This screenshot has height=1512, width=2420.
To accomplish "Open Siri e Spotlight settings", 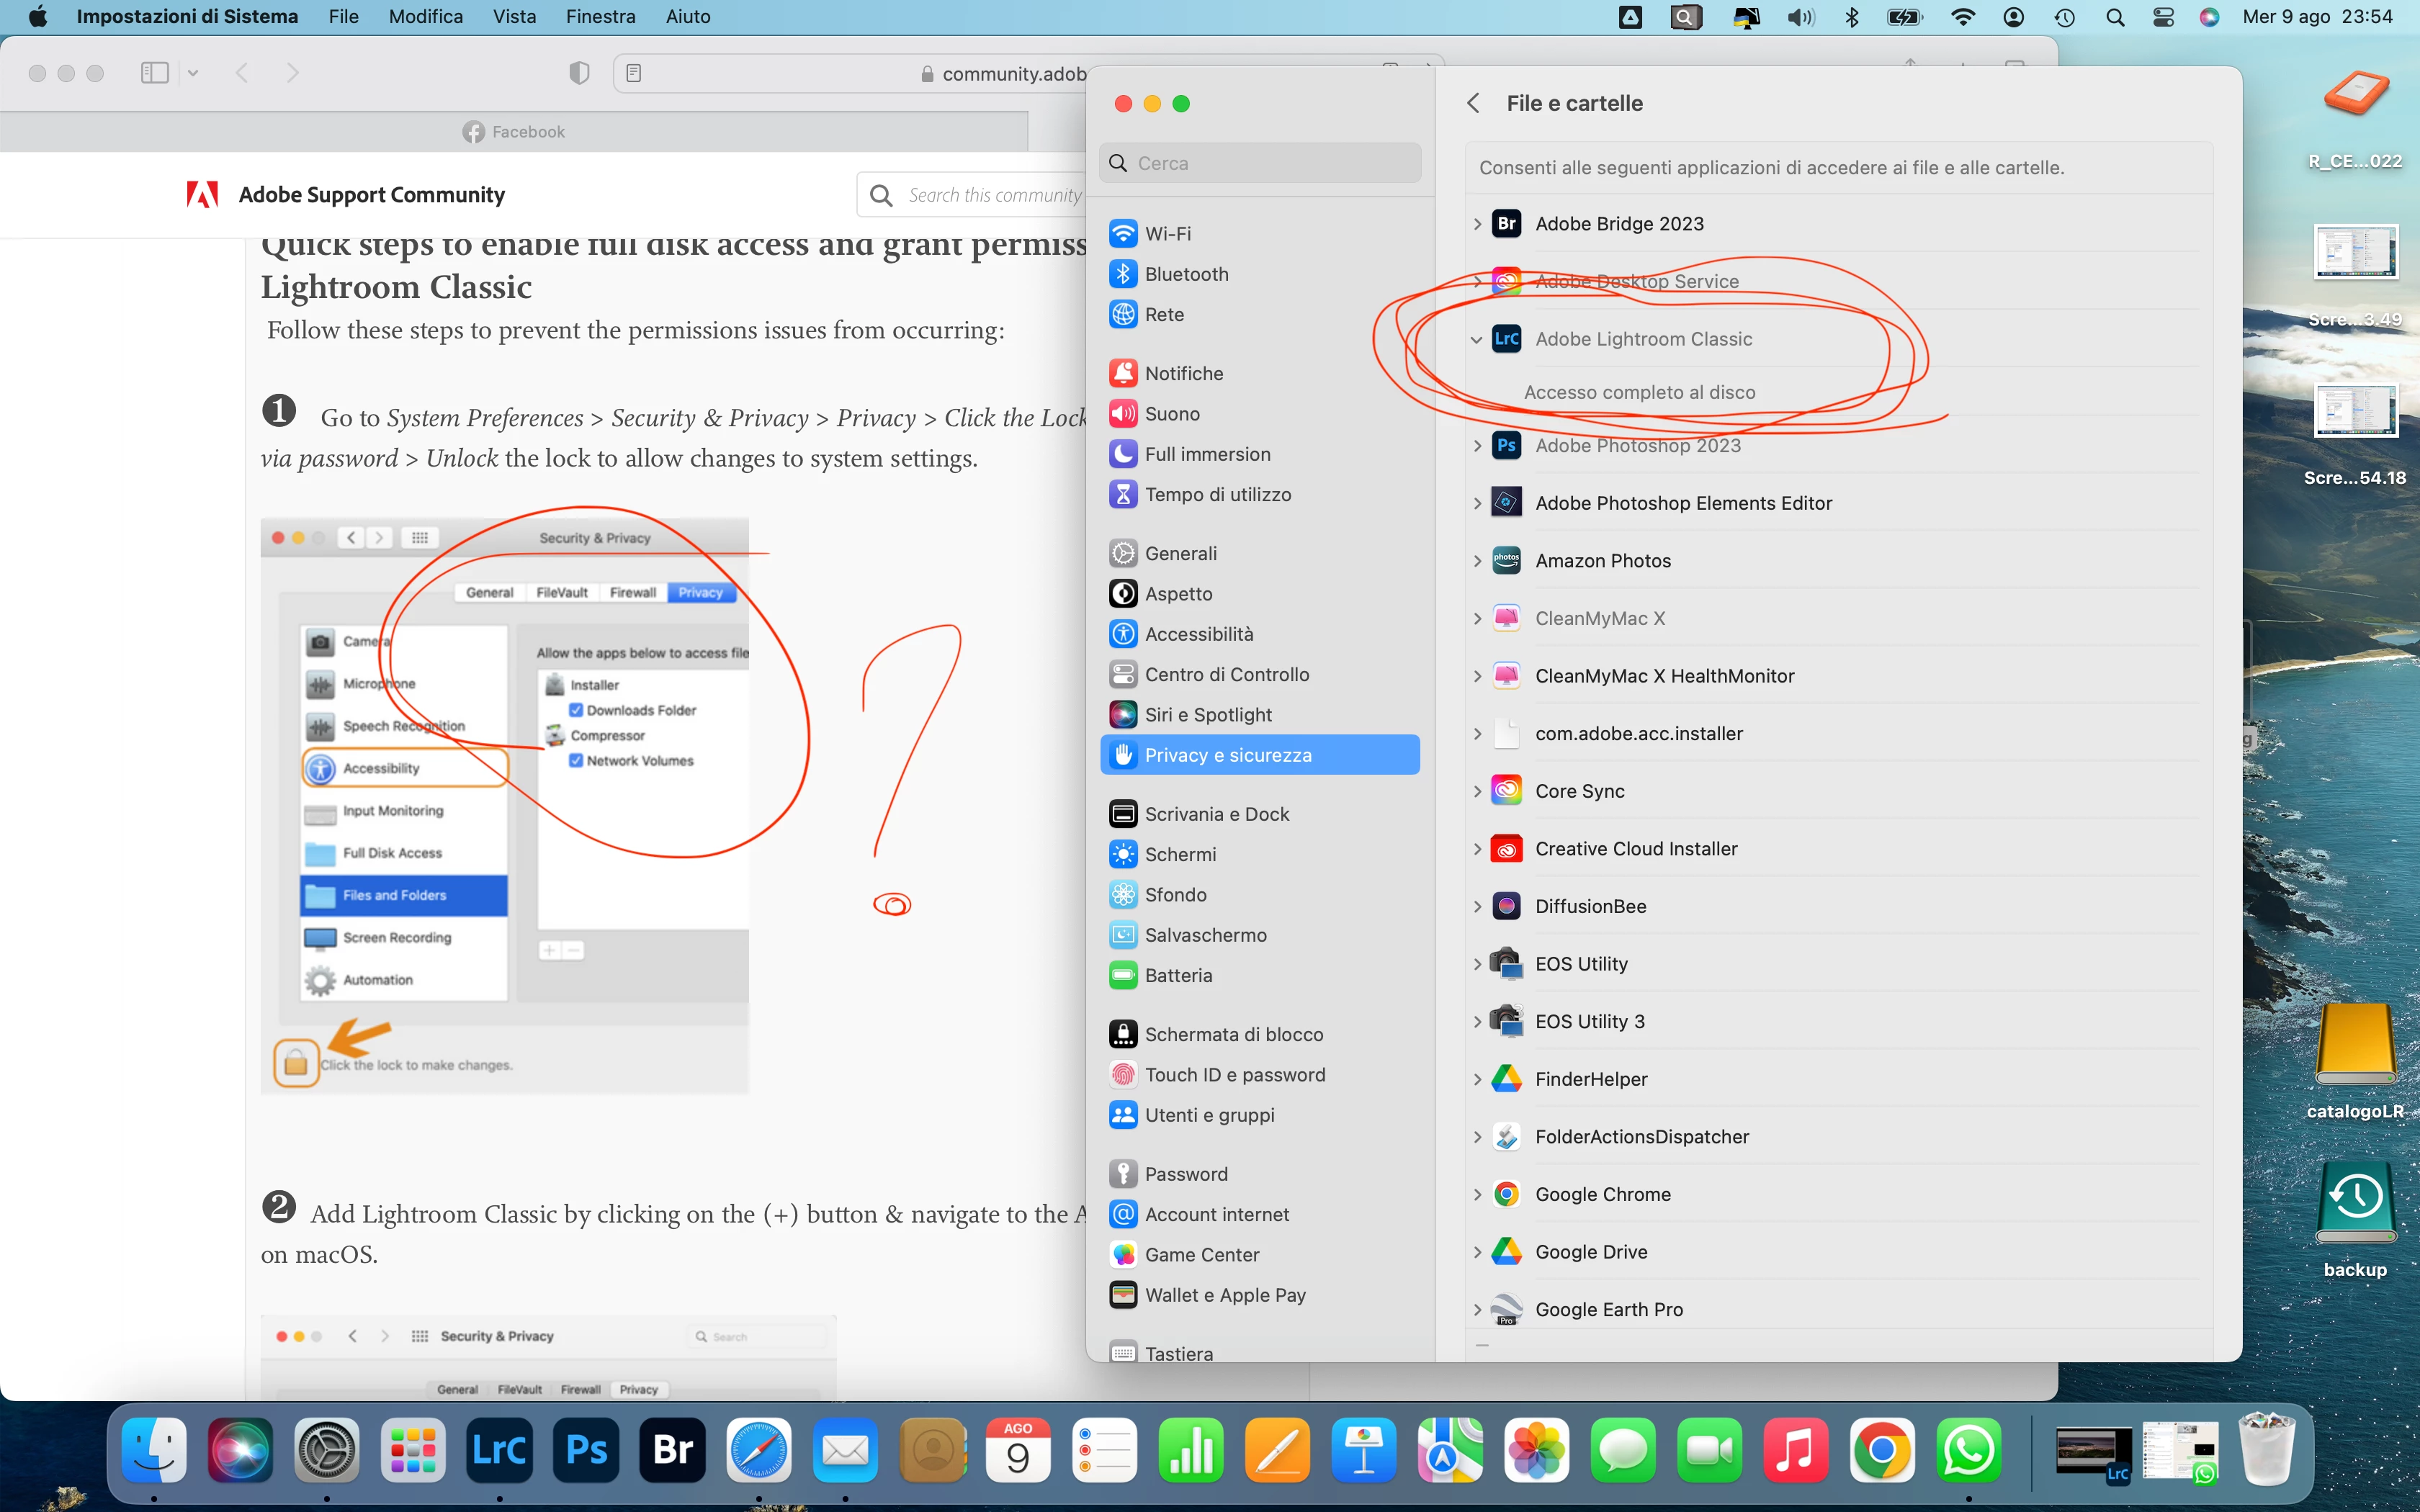I will point(1207,715).
